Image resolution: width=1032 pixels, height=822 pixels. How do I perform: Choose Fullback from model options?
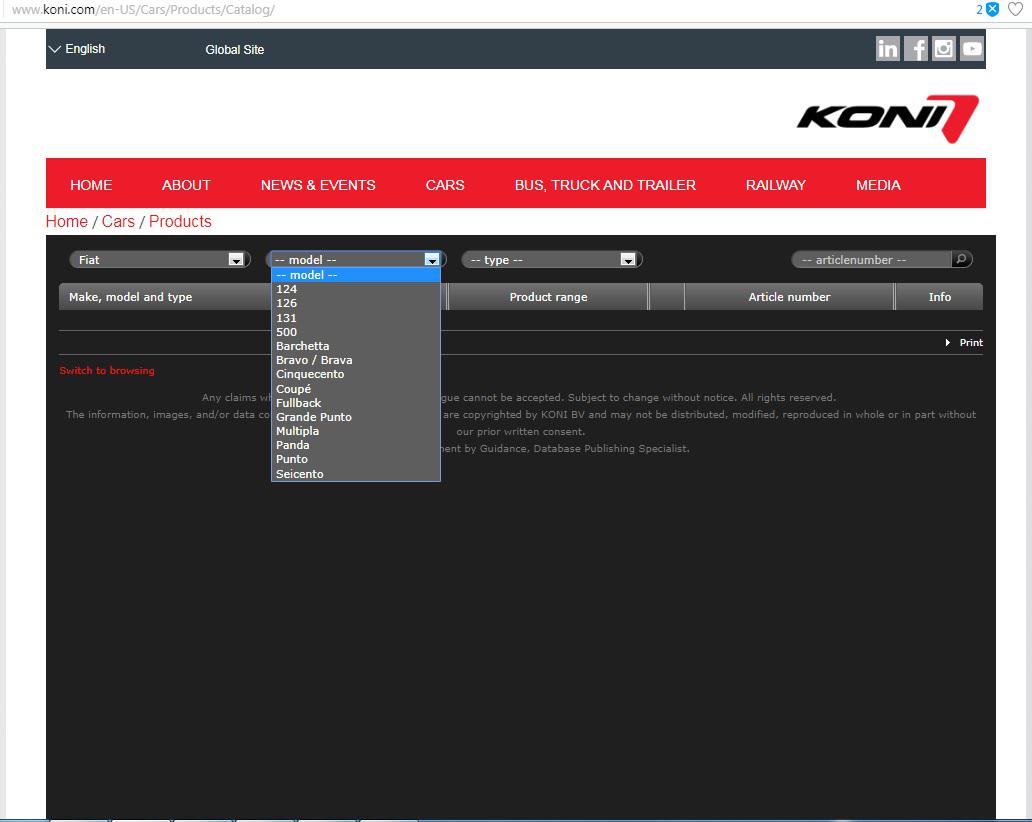[x=355, y=403]
